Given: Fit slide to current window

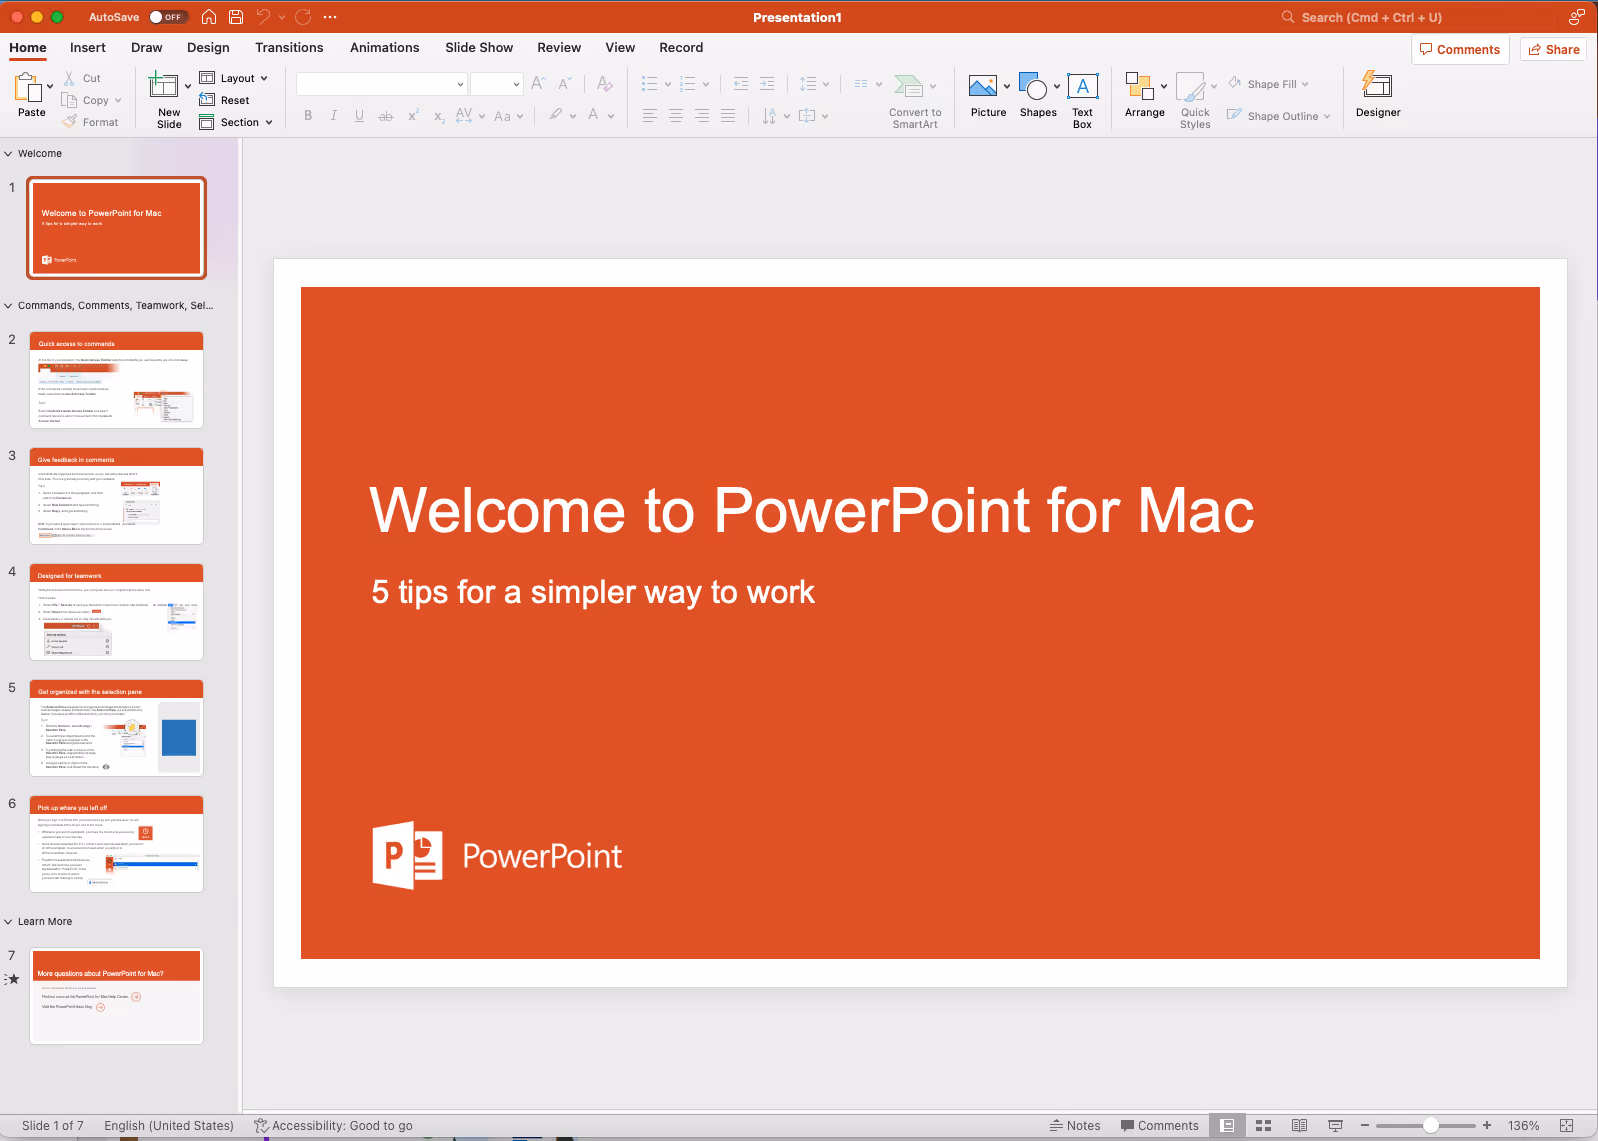Looking at the screenshot, I should 1567,1125.
